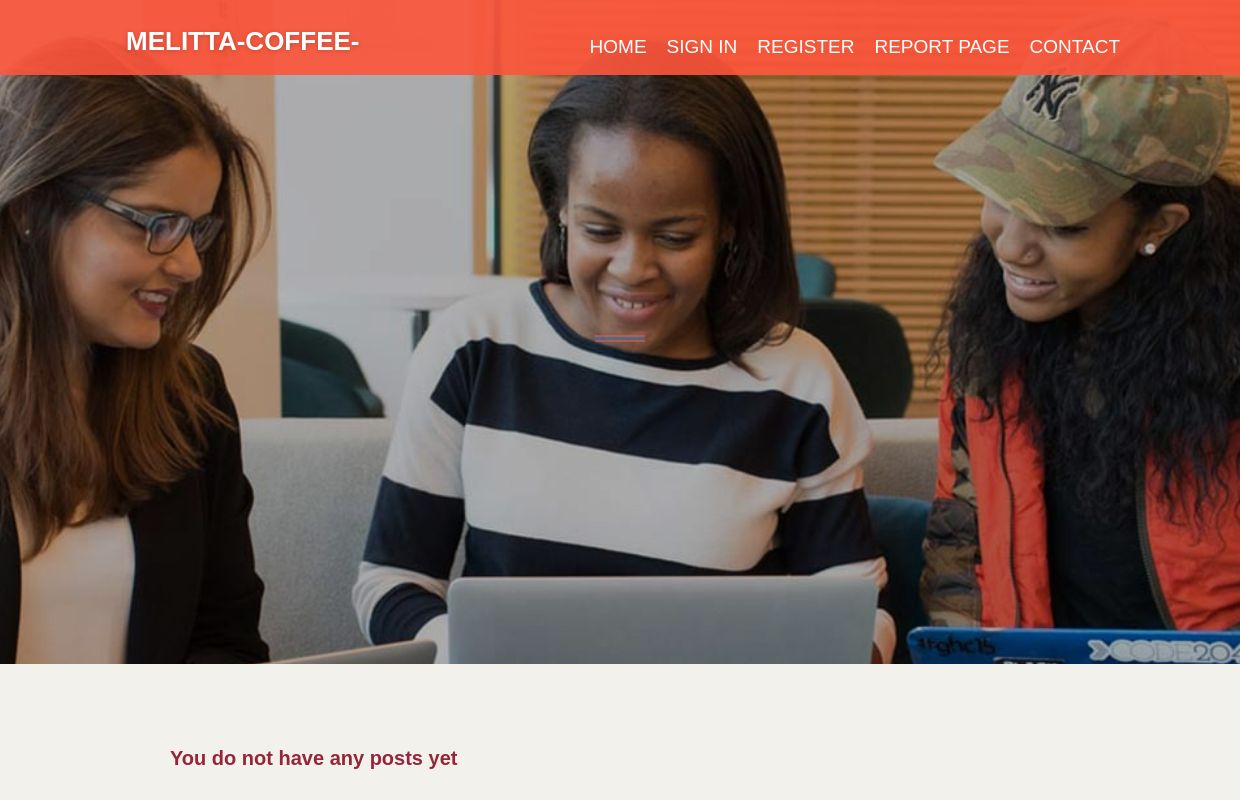Image resolution: width=1240 pixels, height=800 pixels.
Task: Click the silver laptop in the hero photo
Action: coord(662,620)
